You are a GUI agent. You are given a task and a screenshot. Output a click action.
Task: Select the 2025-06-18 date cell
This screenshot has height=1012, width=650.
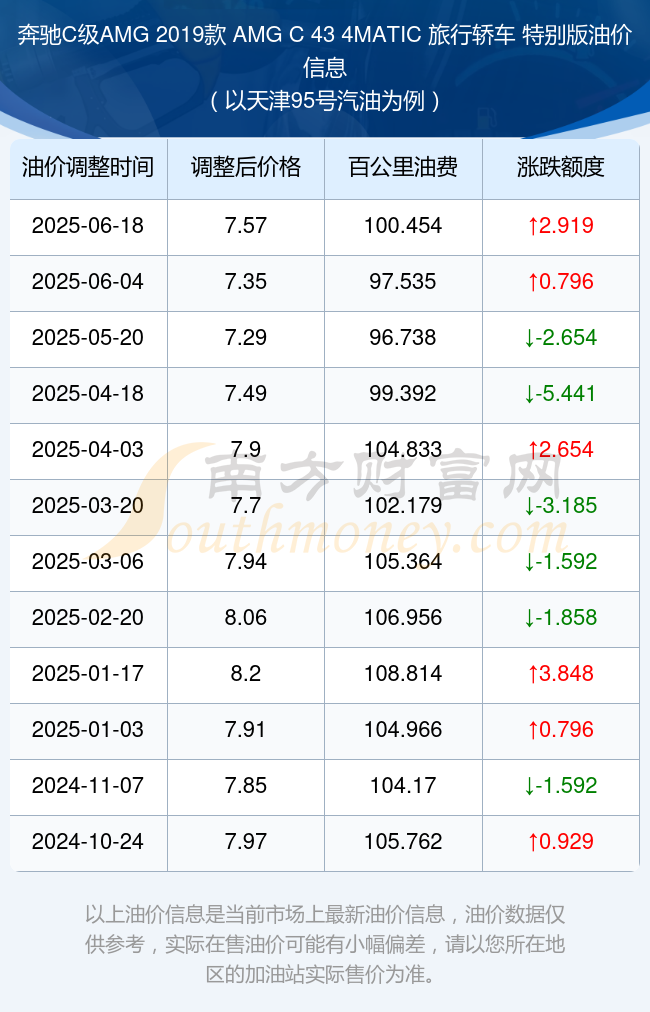88,226
